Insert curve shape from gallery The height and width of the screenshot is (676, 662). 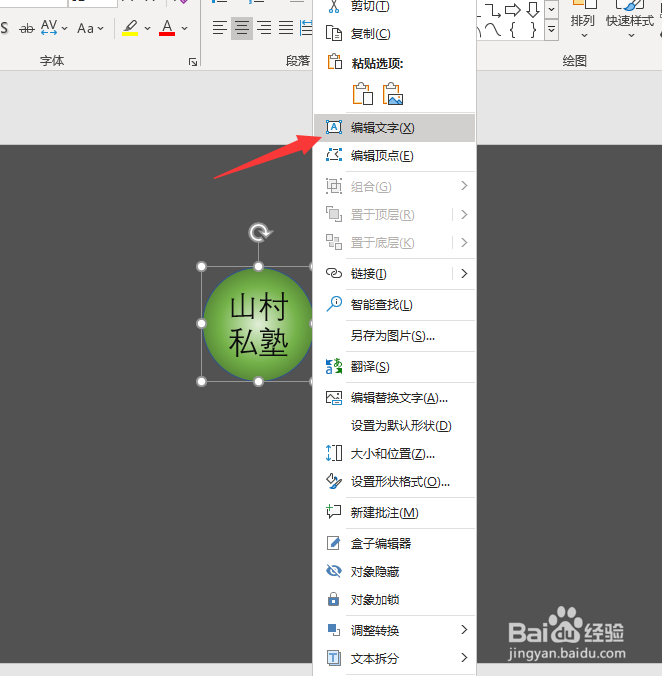493,30
